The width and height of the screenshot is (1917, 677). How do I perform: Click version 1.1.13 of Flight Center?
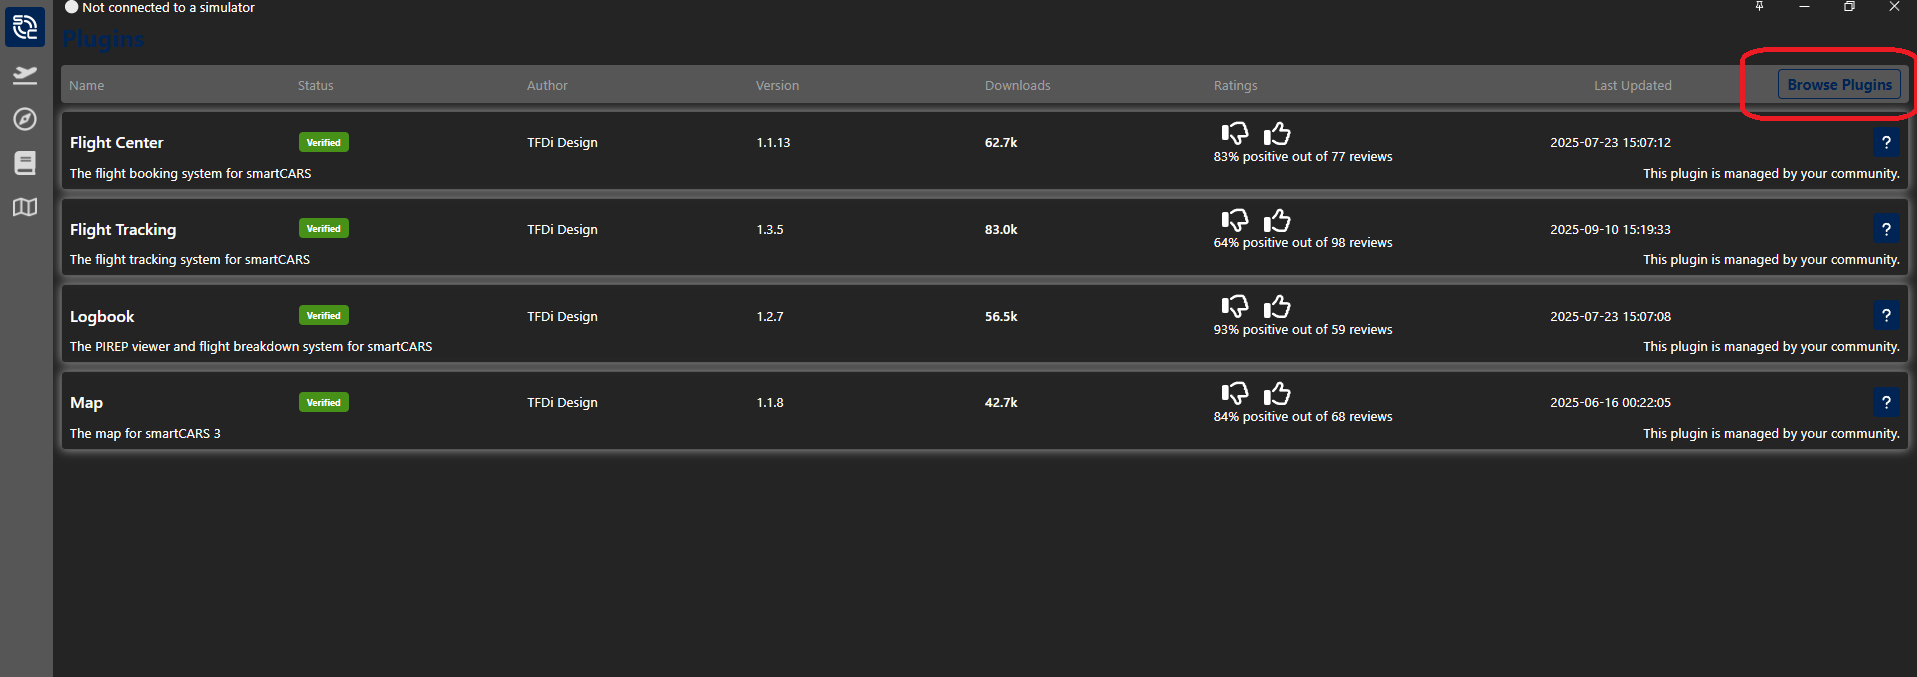(x=773, y=143)
